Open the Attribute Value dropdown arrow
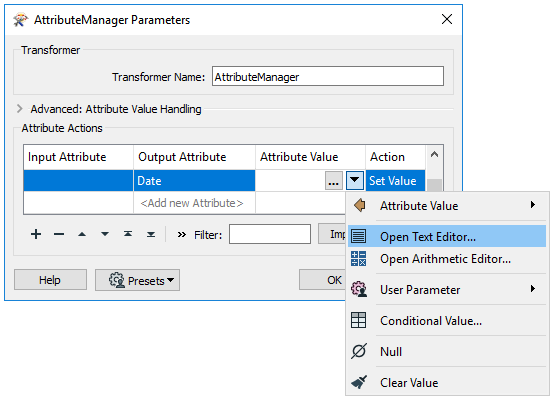The height and width of the screenshot is (401, 554). [354, 181]
